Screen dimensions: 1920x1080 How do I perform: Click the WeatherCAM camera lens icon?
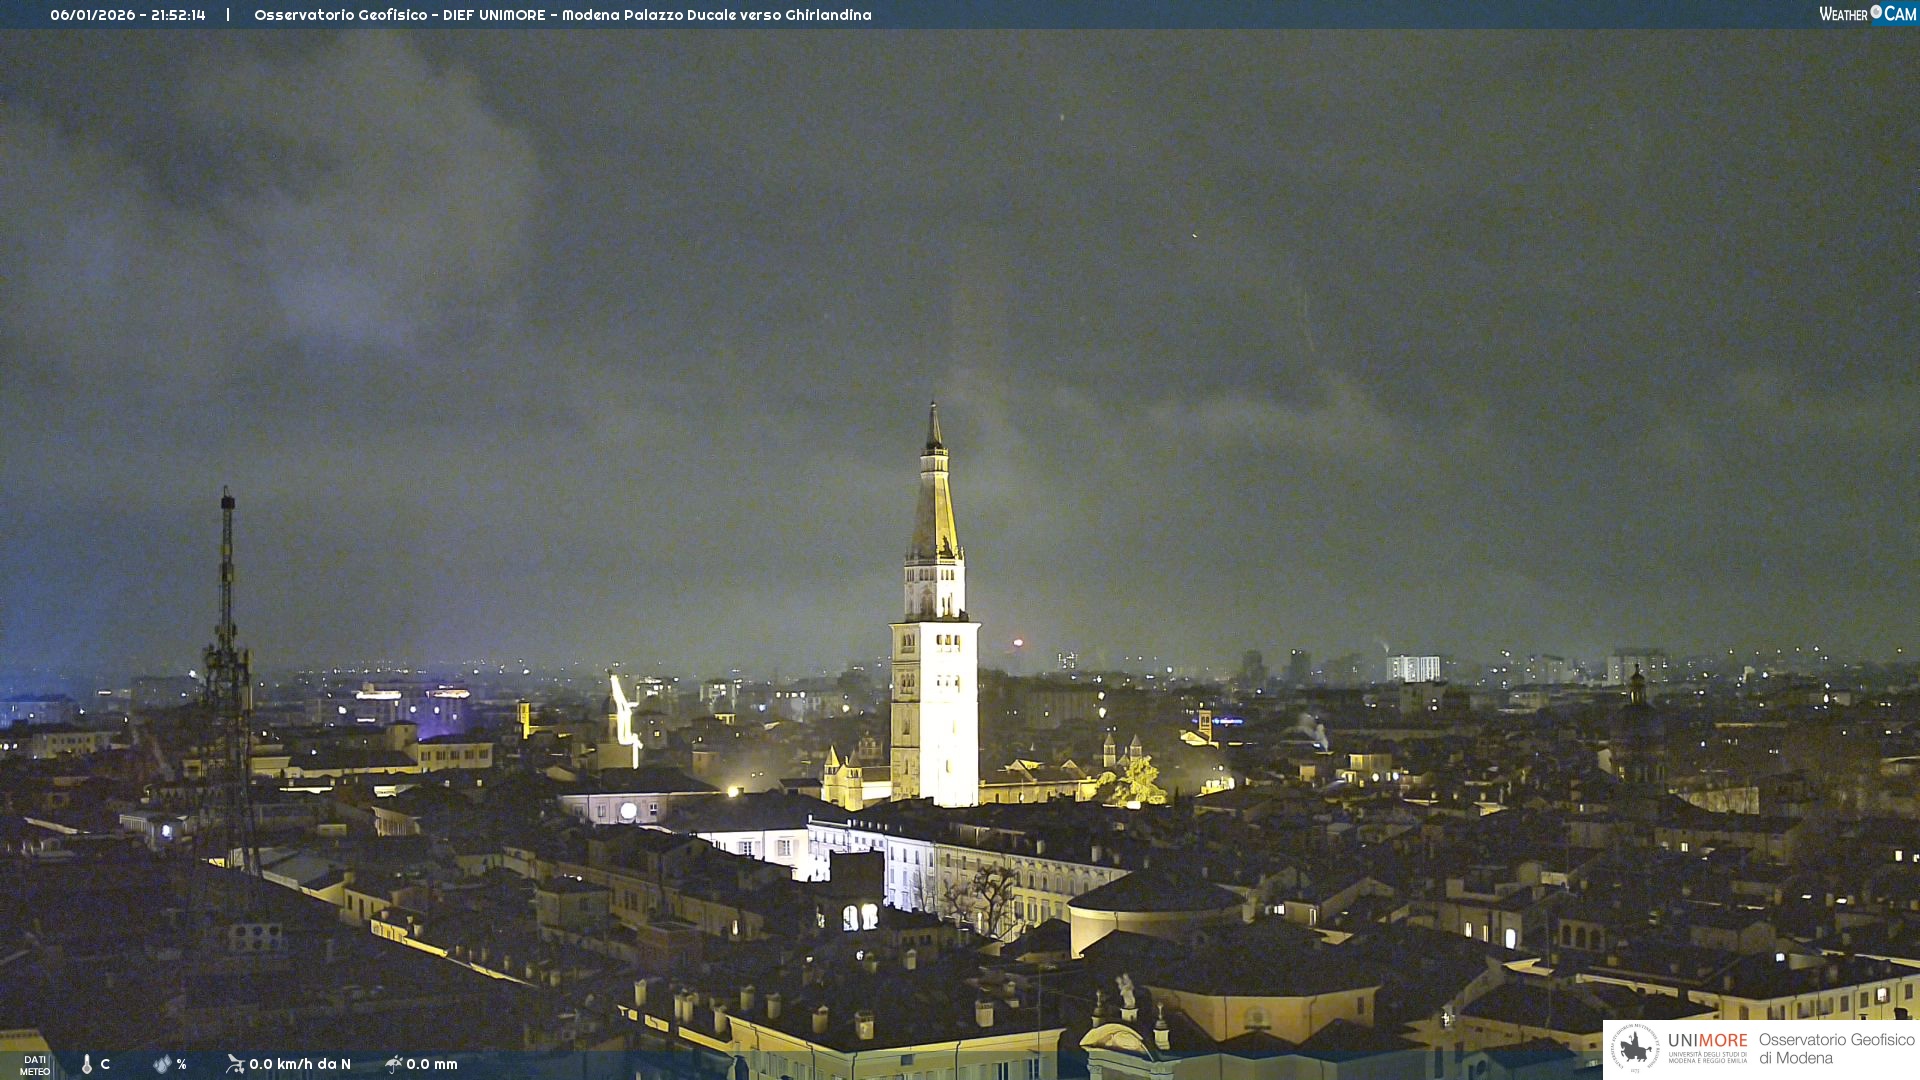click(x=1876, y=12)
